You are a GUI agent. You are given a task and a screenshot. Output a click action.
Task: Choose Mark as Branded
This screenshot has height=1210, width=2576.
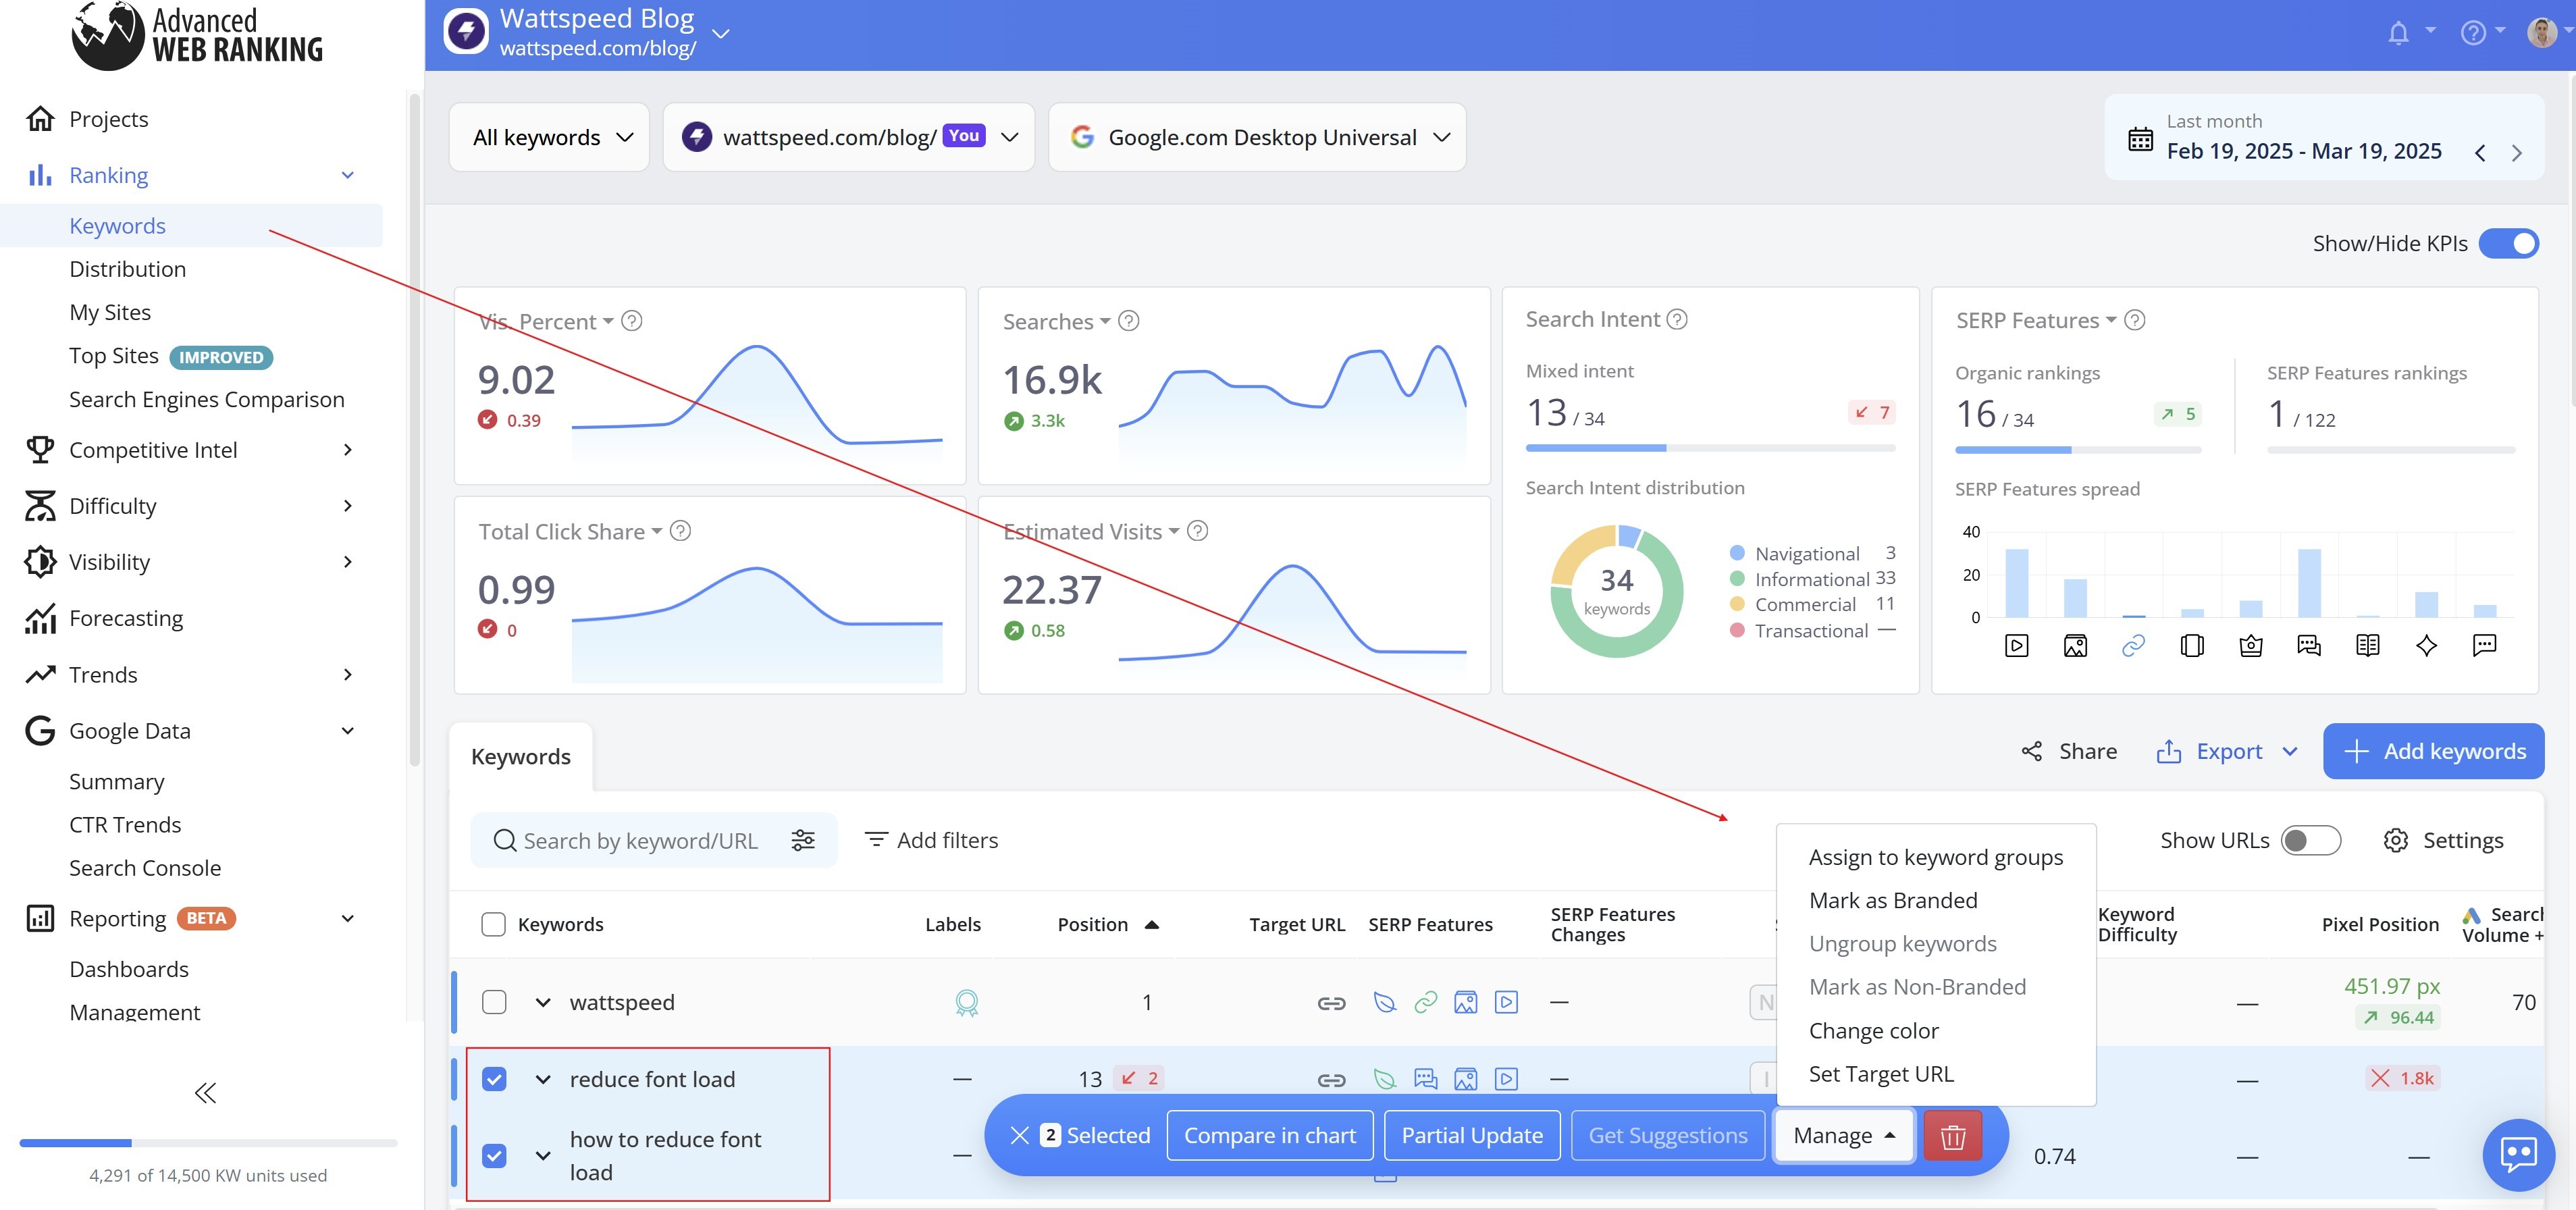point(1892,900)
